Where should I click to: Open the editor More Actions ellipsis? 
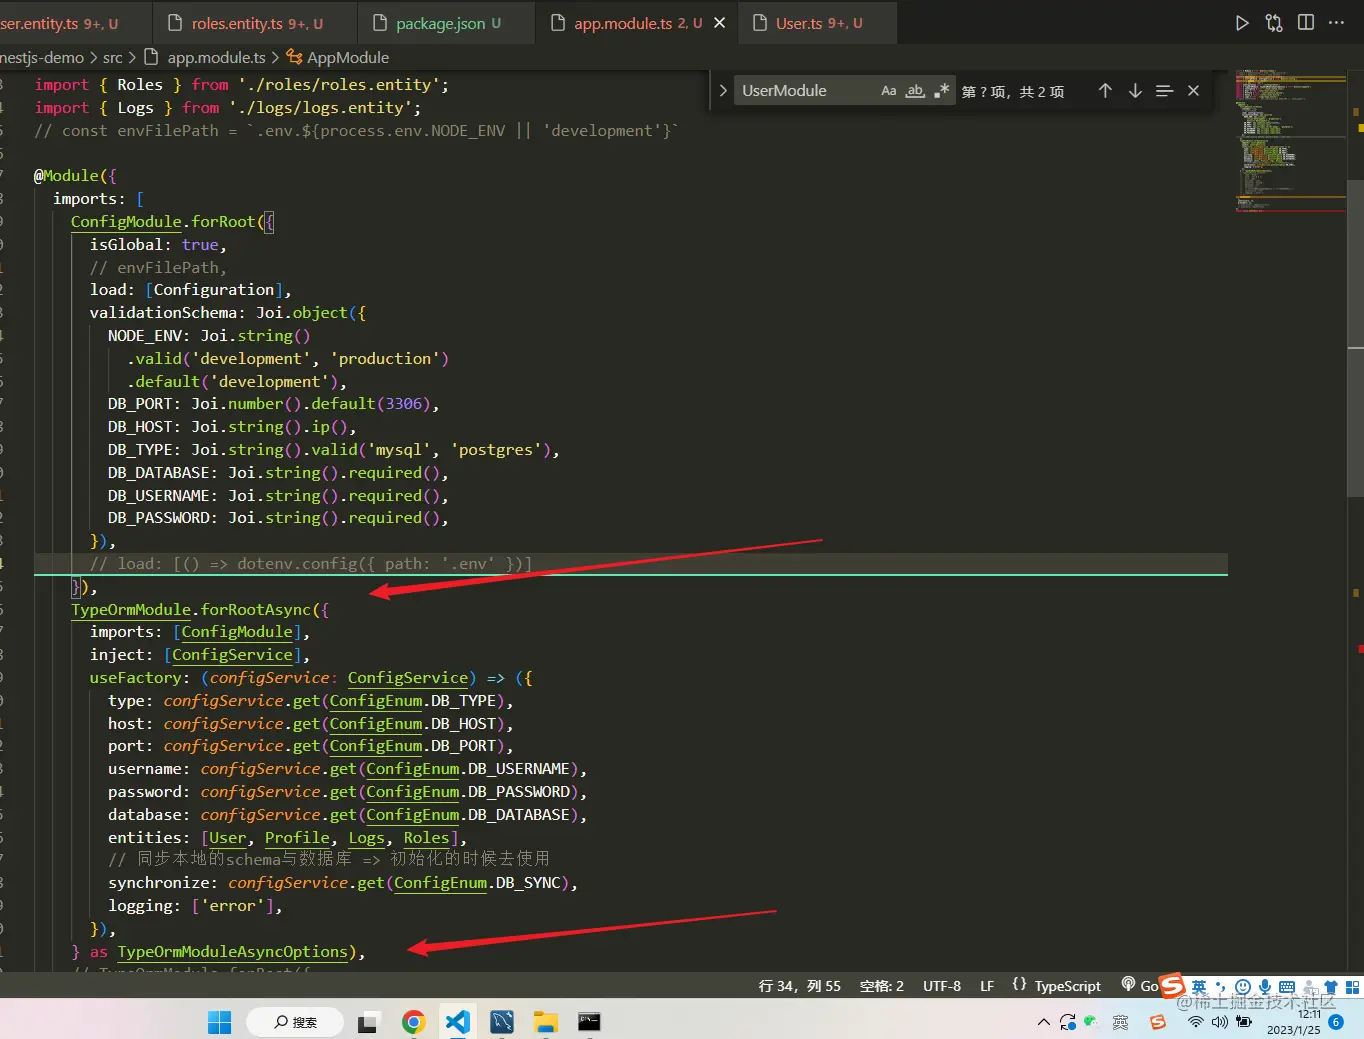[x=1337, y=23]
